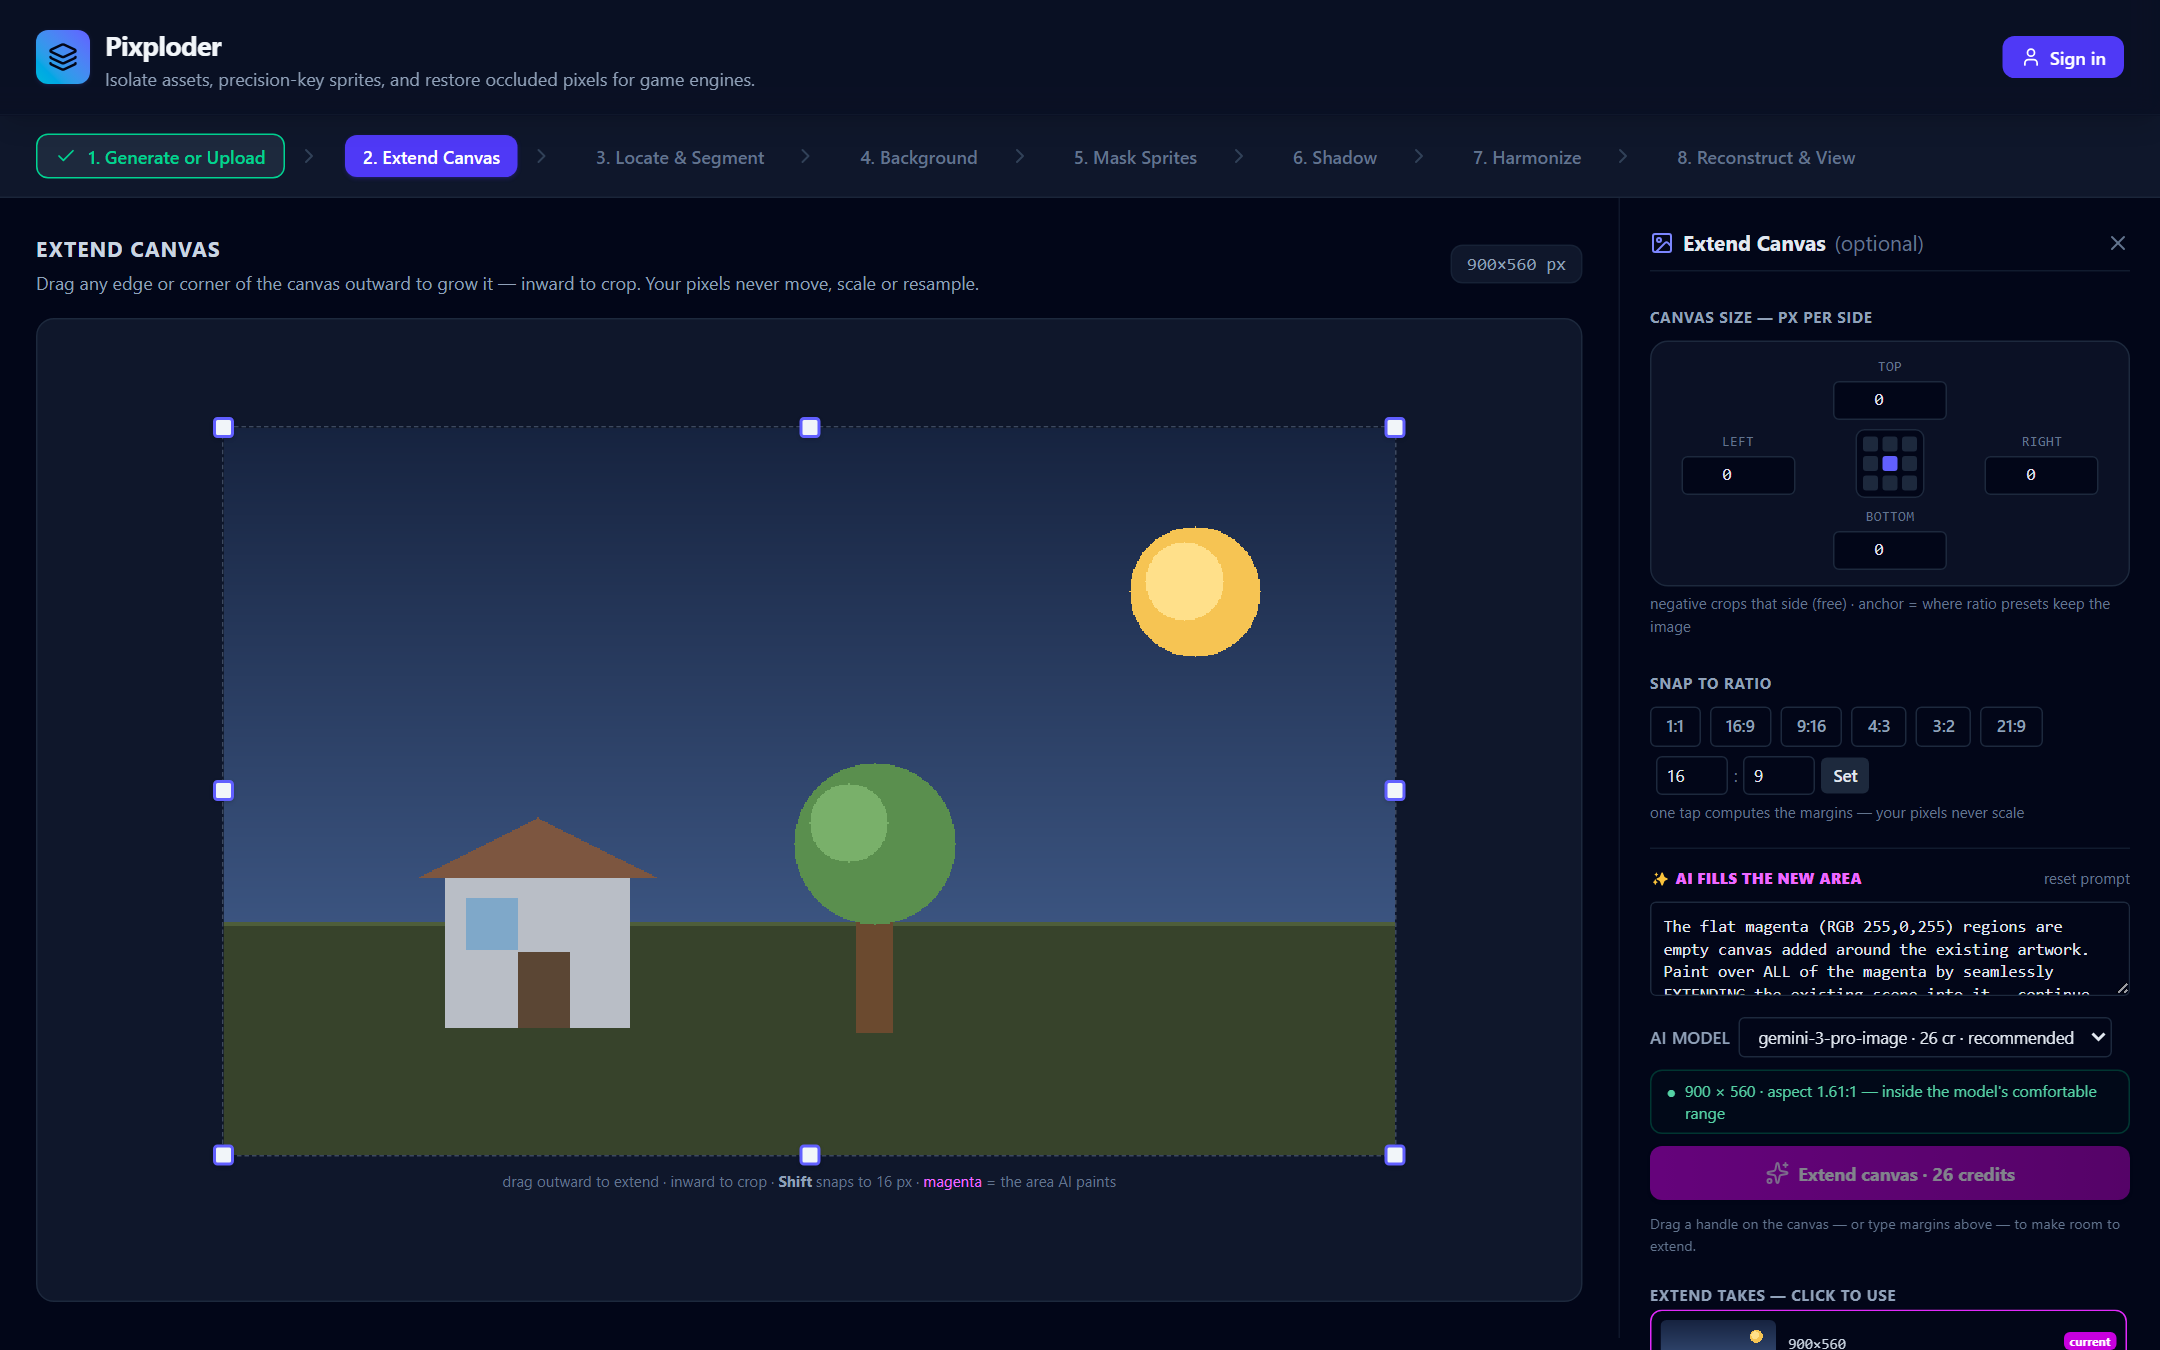Click the chevron after Generate or Upload step
Screen dimensions: 2160x1350
tap(309, 156)
